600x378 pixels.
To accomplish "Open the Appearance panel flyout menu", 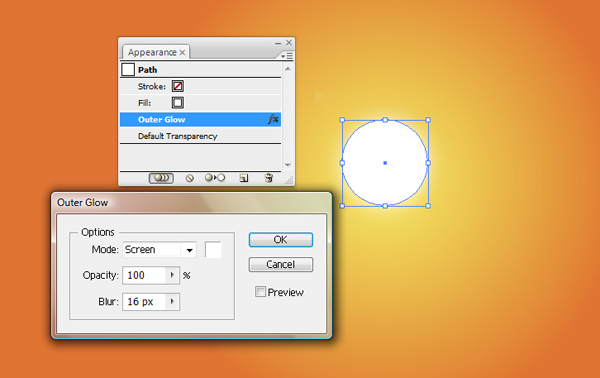I will pyautogui.click(x=287, y=56).
